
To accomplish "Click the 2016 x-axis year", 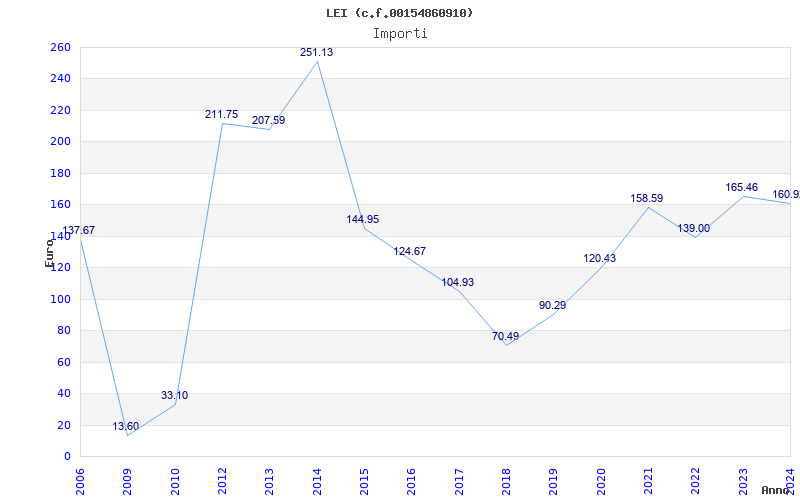I will pos(412,481).
